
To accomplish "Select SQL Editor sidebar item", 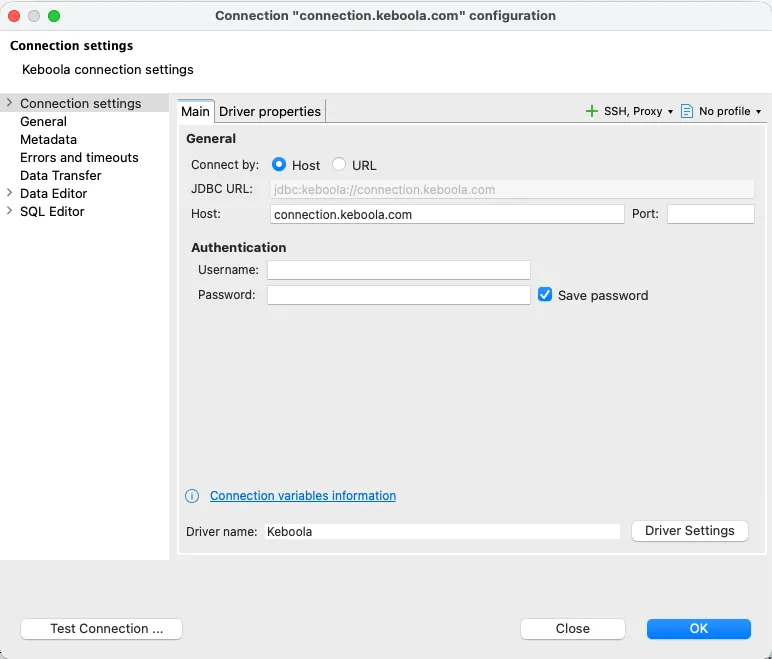I will click(x=52, y=211).
